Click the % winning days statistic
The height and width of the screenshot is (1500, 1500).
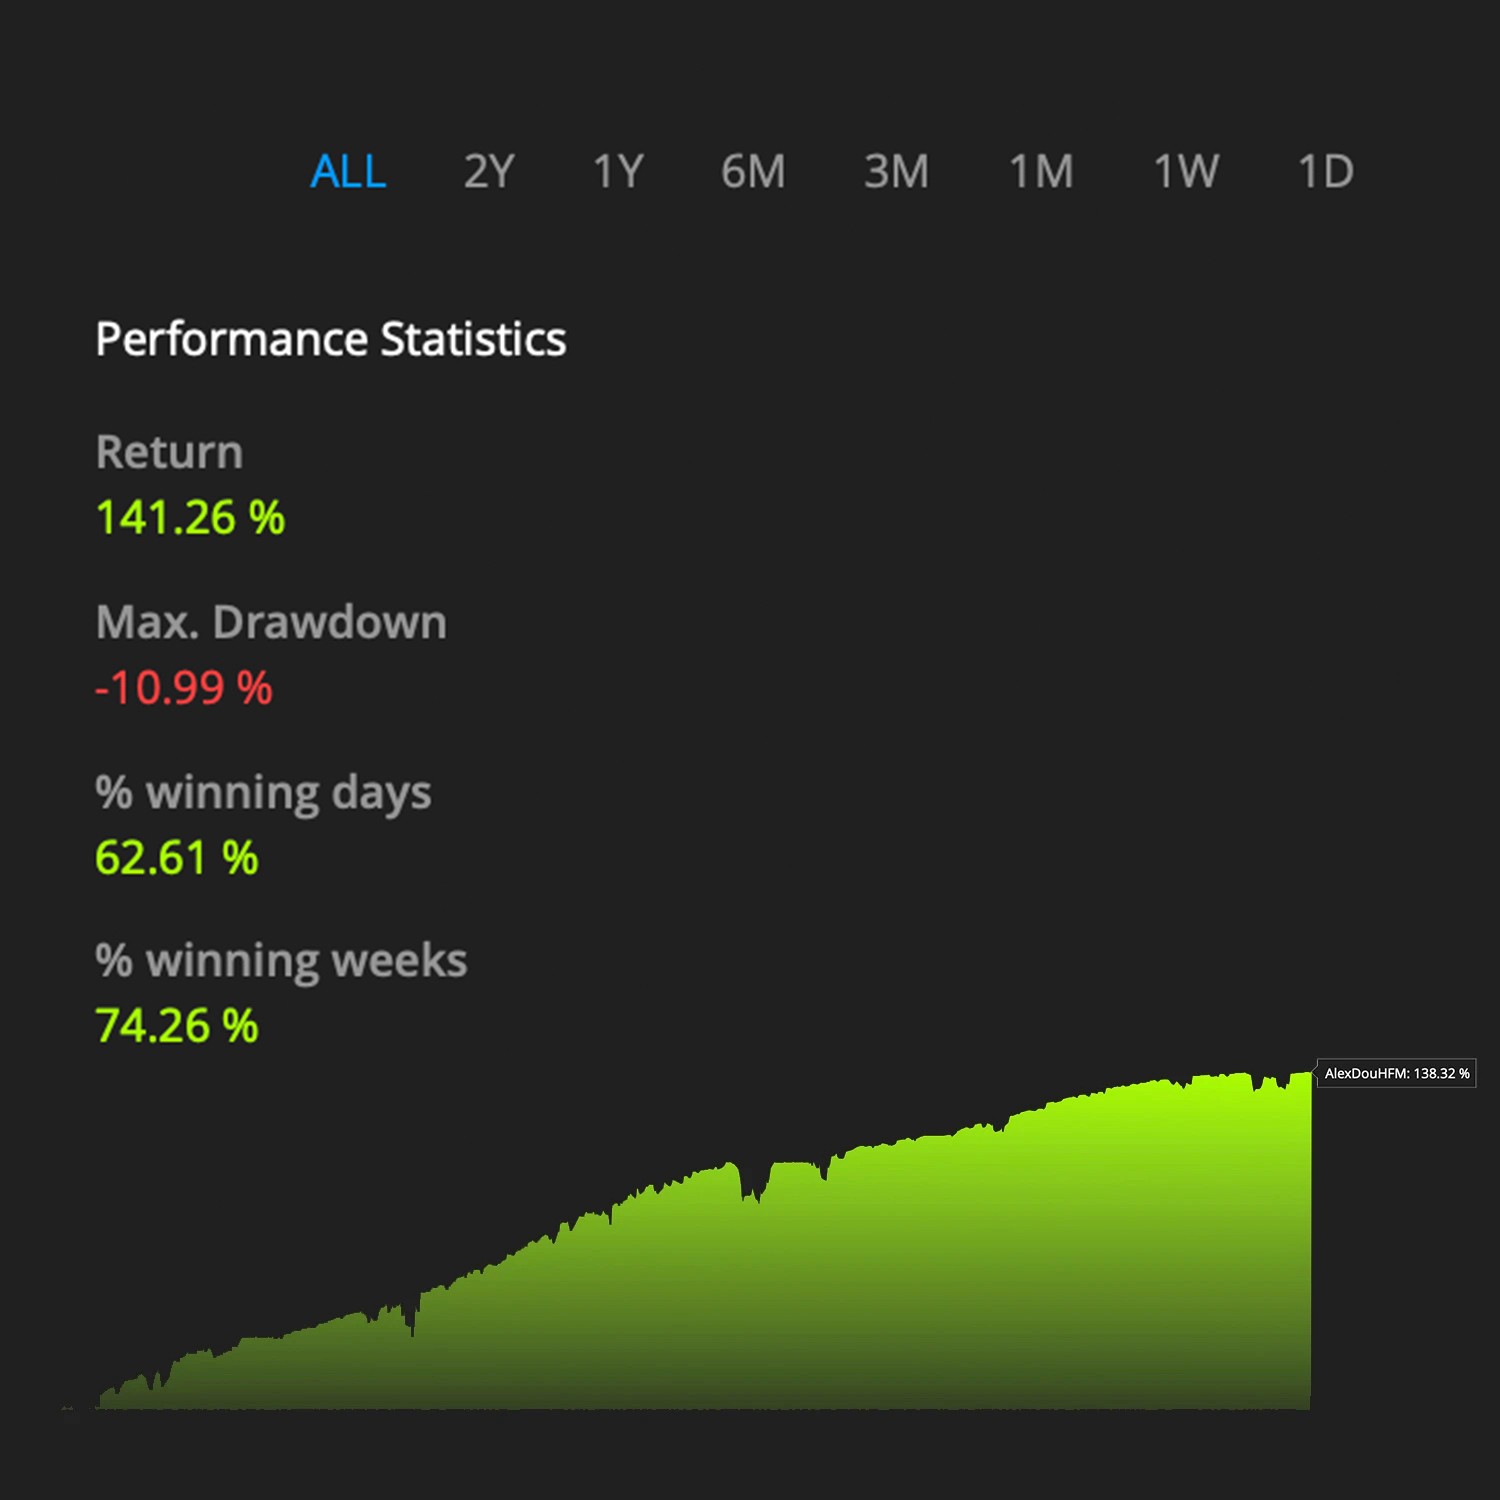click(x=263, y=792)
